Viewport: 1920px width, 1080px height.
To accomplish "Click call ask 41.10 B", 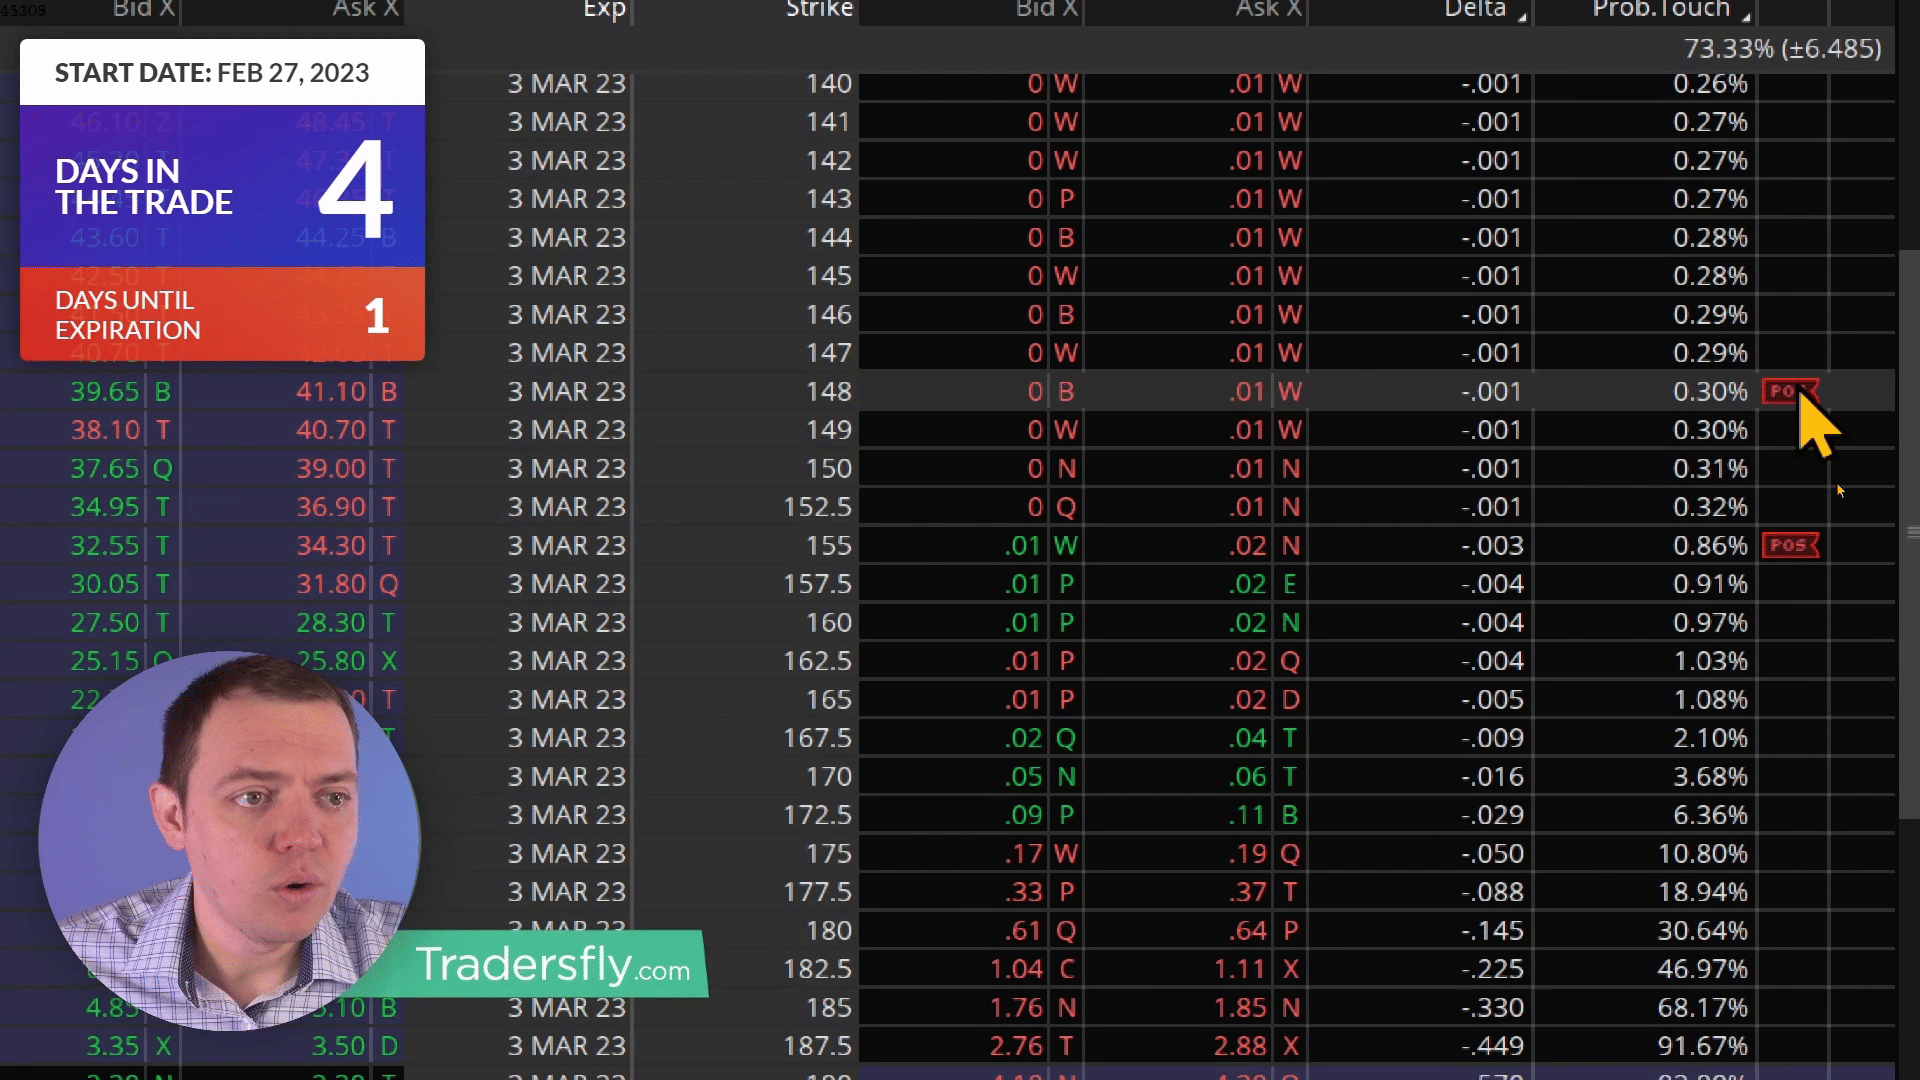I will point(346,392).
